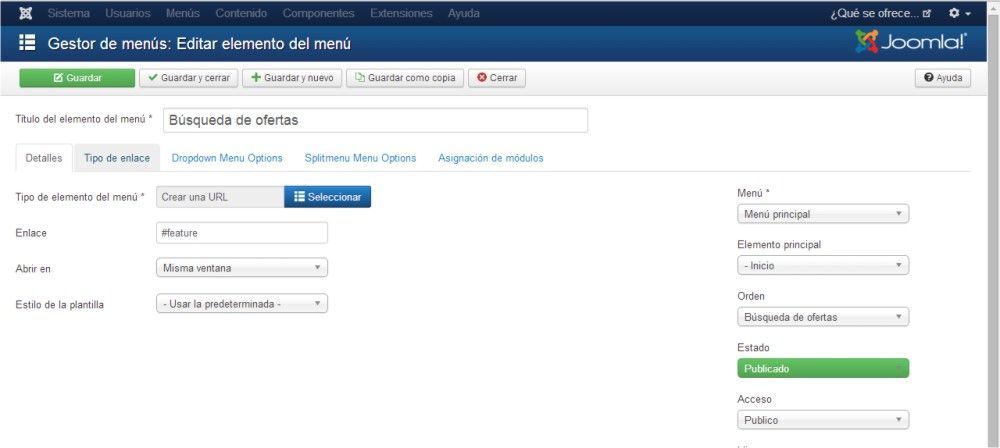The width and height of the screenshot is (1000, 448).
Task: Open the Menús menu
Action: click(182, 13)
